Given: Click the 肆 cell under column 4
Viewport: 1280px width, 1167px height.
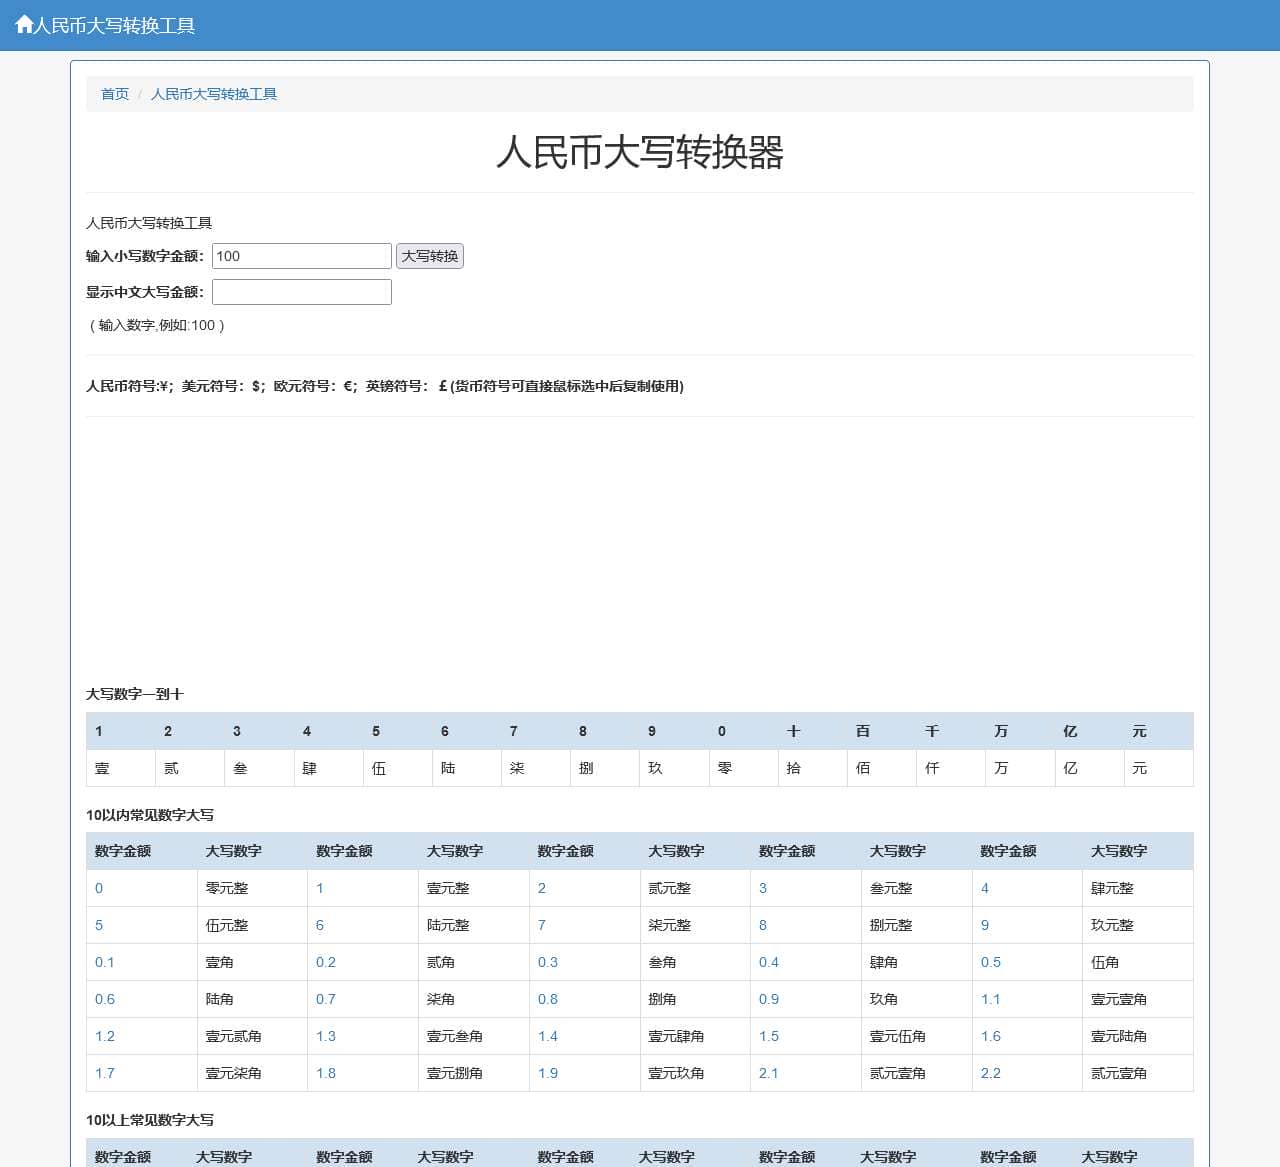Looking at the screenshot, I should coord(329,768).
